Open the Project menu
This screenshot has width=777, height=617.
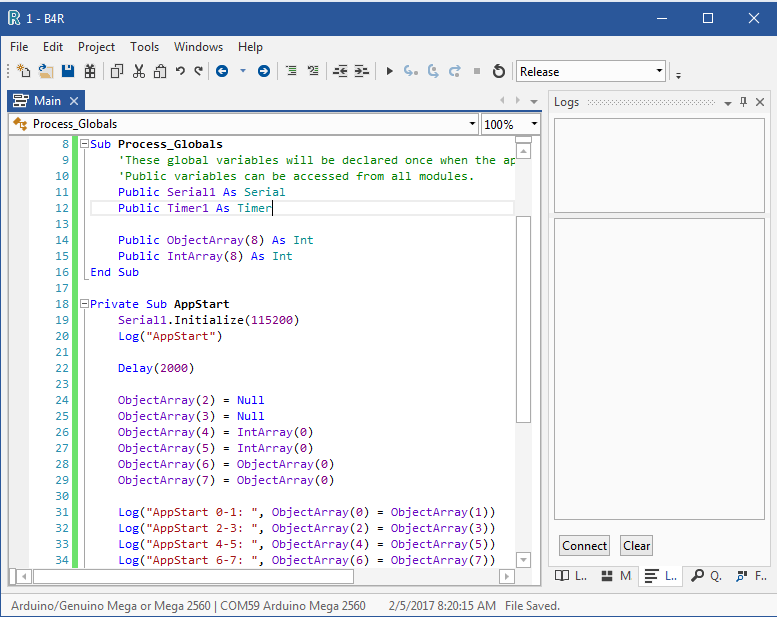(96, 47)
